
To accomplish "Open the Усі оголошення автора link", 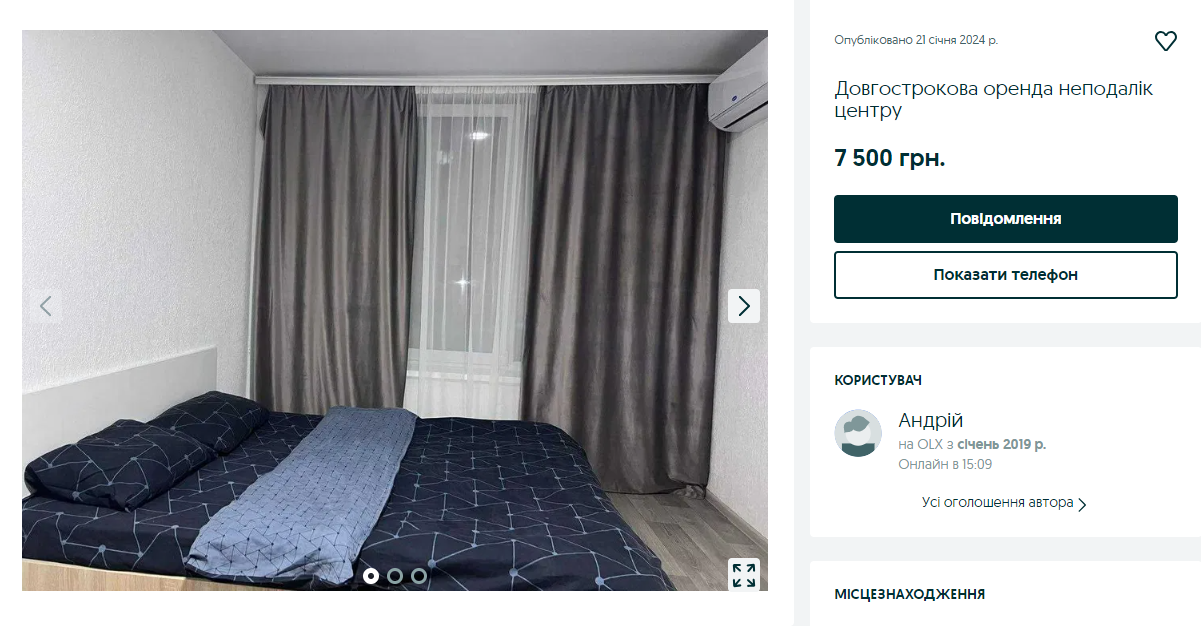I will pyautogui.click(x=998, y=502).
